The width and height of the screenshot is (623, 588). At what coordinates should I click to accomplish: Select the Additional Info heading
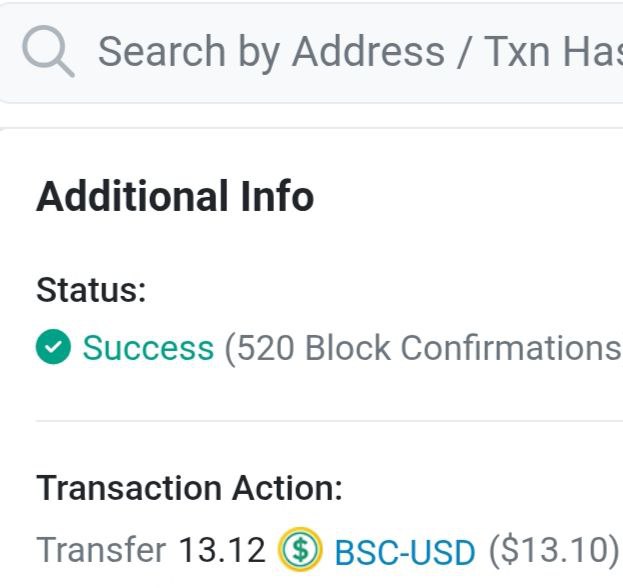coord(175,197)
